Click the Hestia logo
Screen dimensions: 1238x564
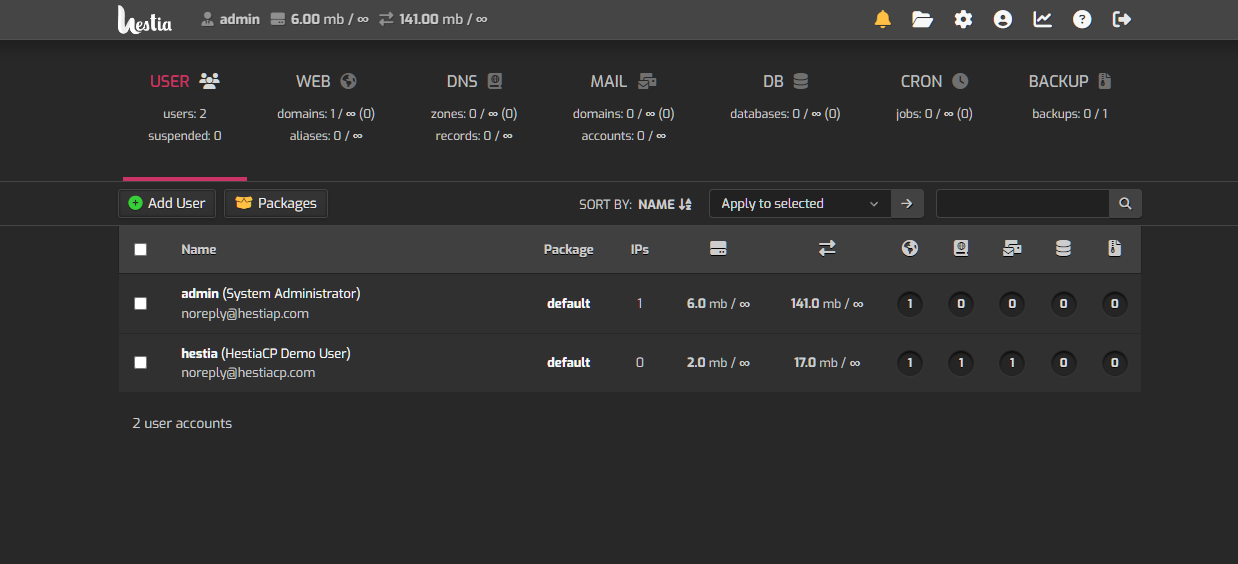tap(145, 20)
